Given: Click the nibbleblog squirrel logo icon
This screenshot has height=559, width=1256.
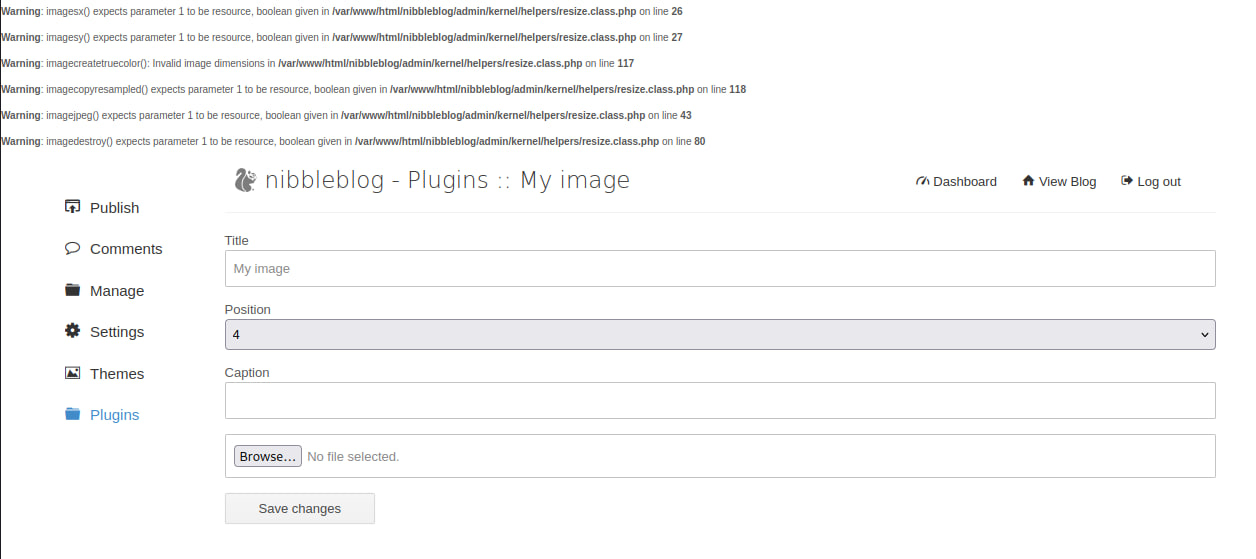Looking at the screenshot, I should click(x=245, y=179).
